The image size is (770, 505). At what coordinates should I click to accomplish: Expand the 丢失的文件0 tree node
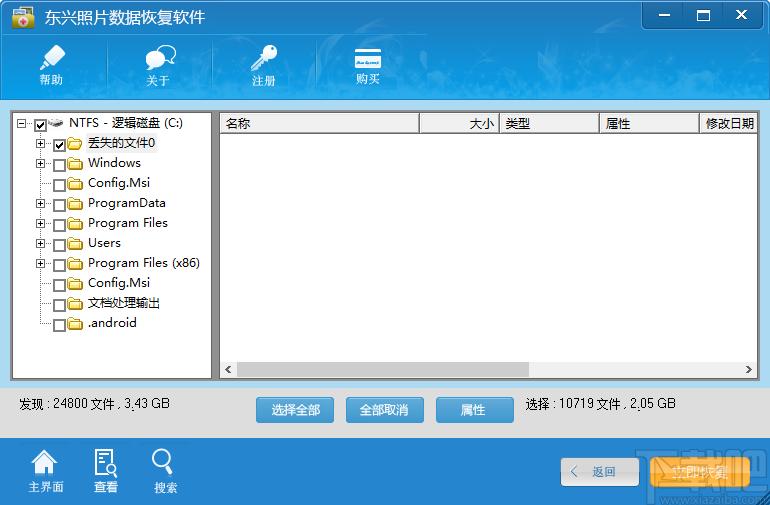[40, 143]
